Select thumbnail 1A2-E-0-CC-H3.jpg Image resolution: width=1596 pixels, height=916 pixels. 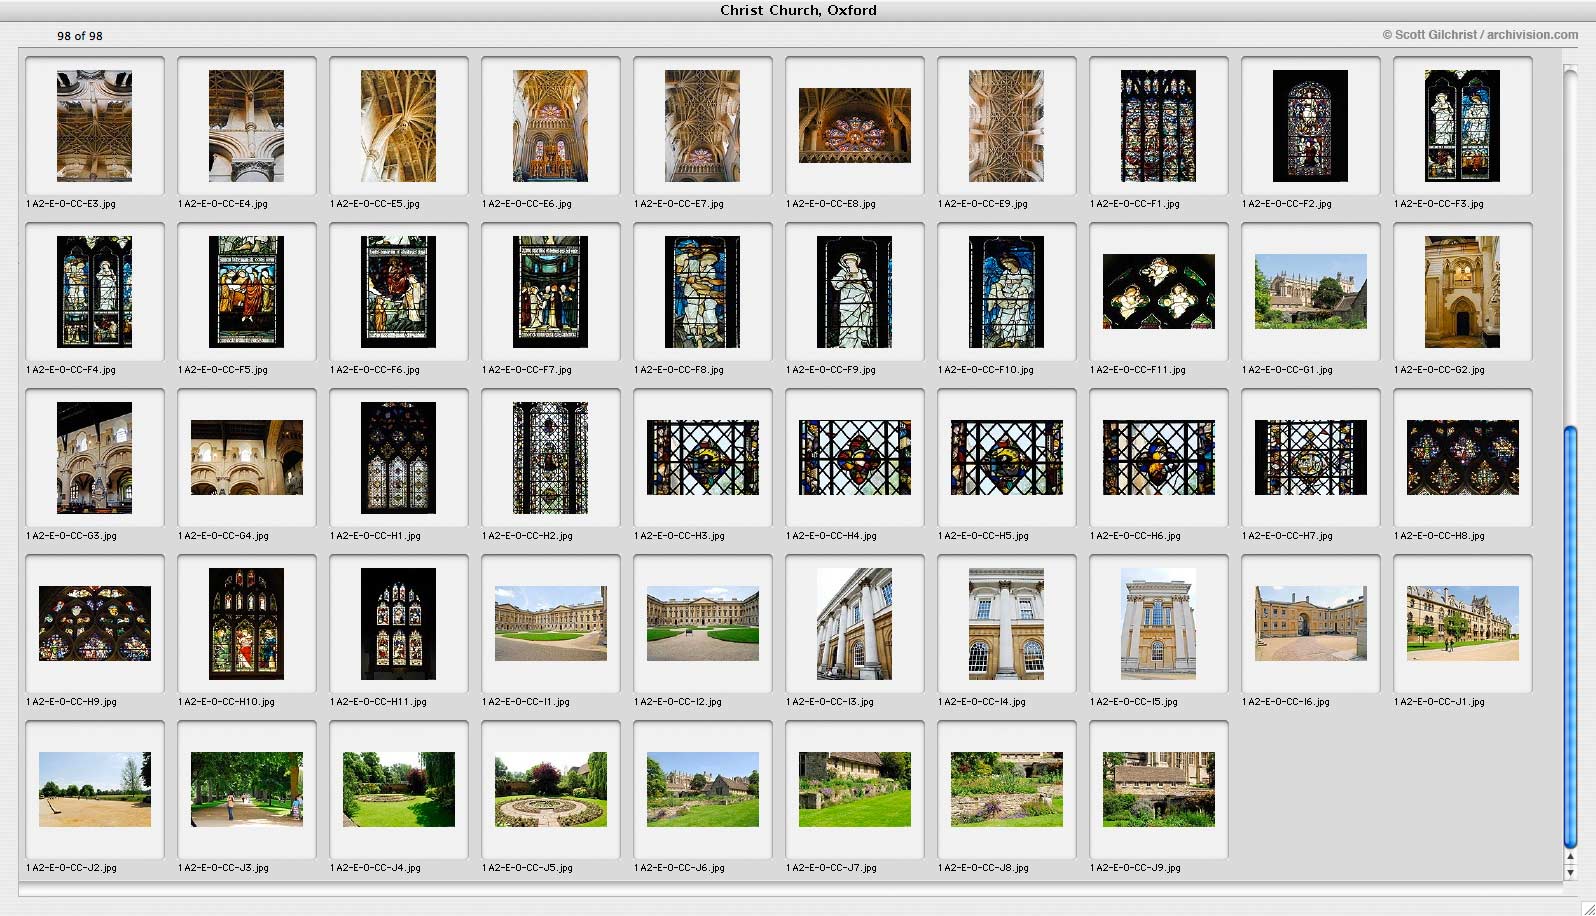pyautogui.click(x=703, y=458)
